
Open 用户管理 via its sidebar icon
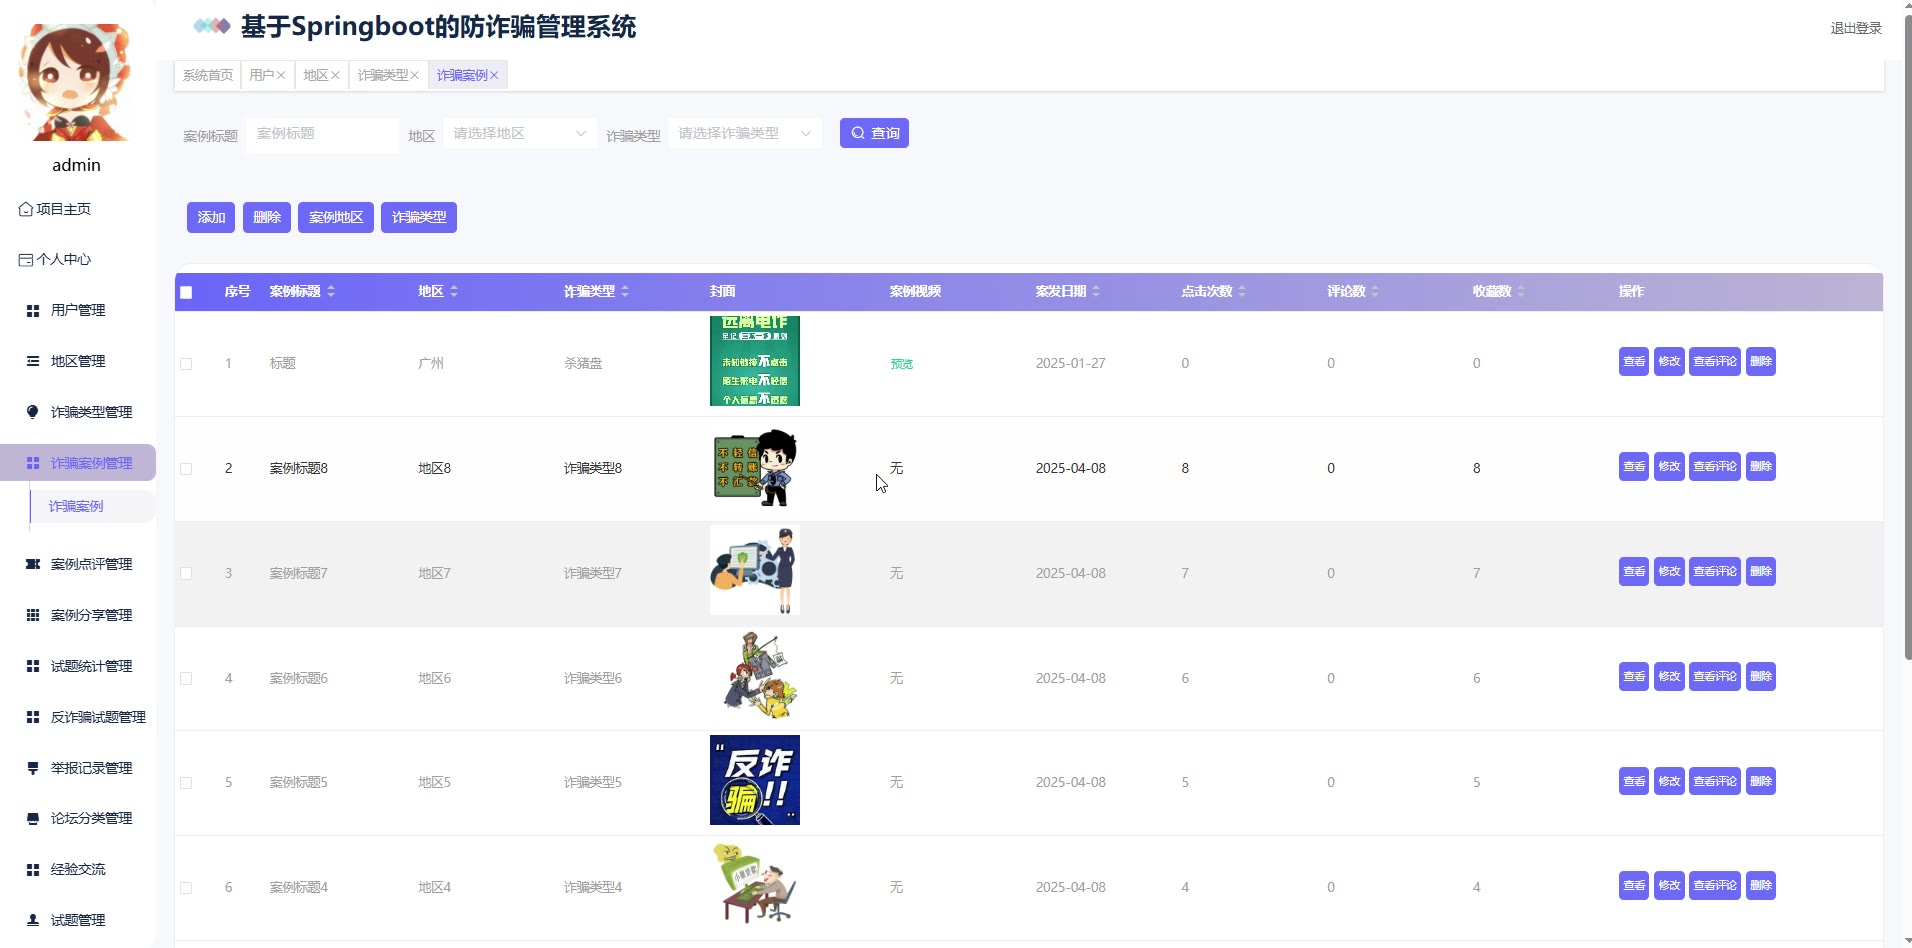point(32,310)
